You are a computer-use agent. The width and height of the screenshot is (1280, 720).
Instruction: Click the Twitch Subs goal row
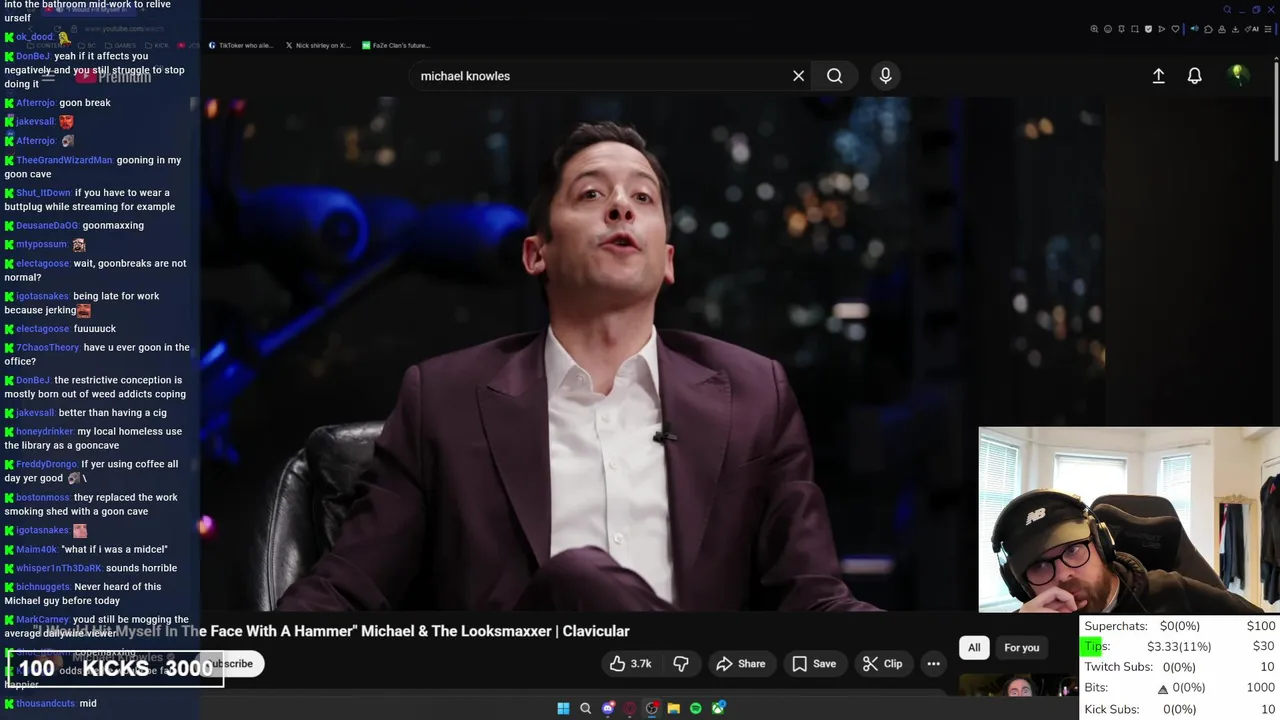click(1180, 667)
